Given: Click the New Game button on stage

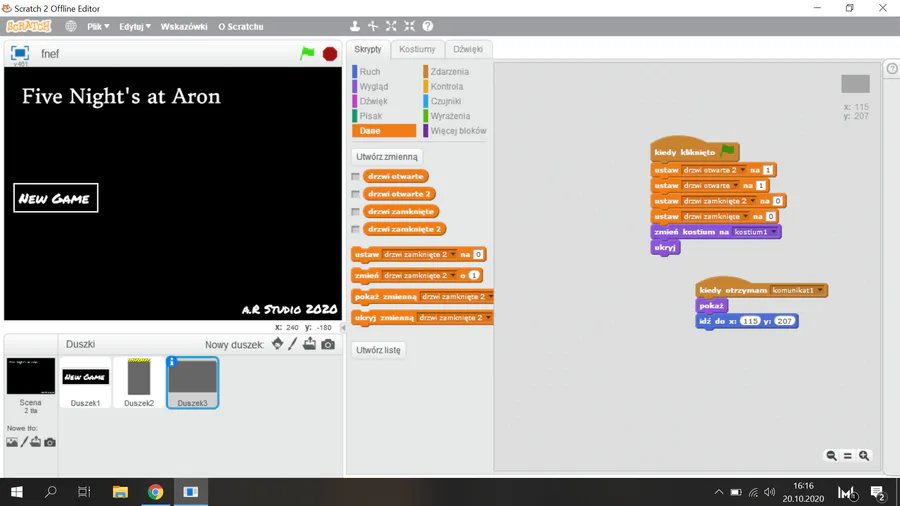Looking at the screenshot, I should click(x=56, y=198).
